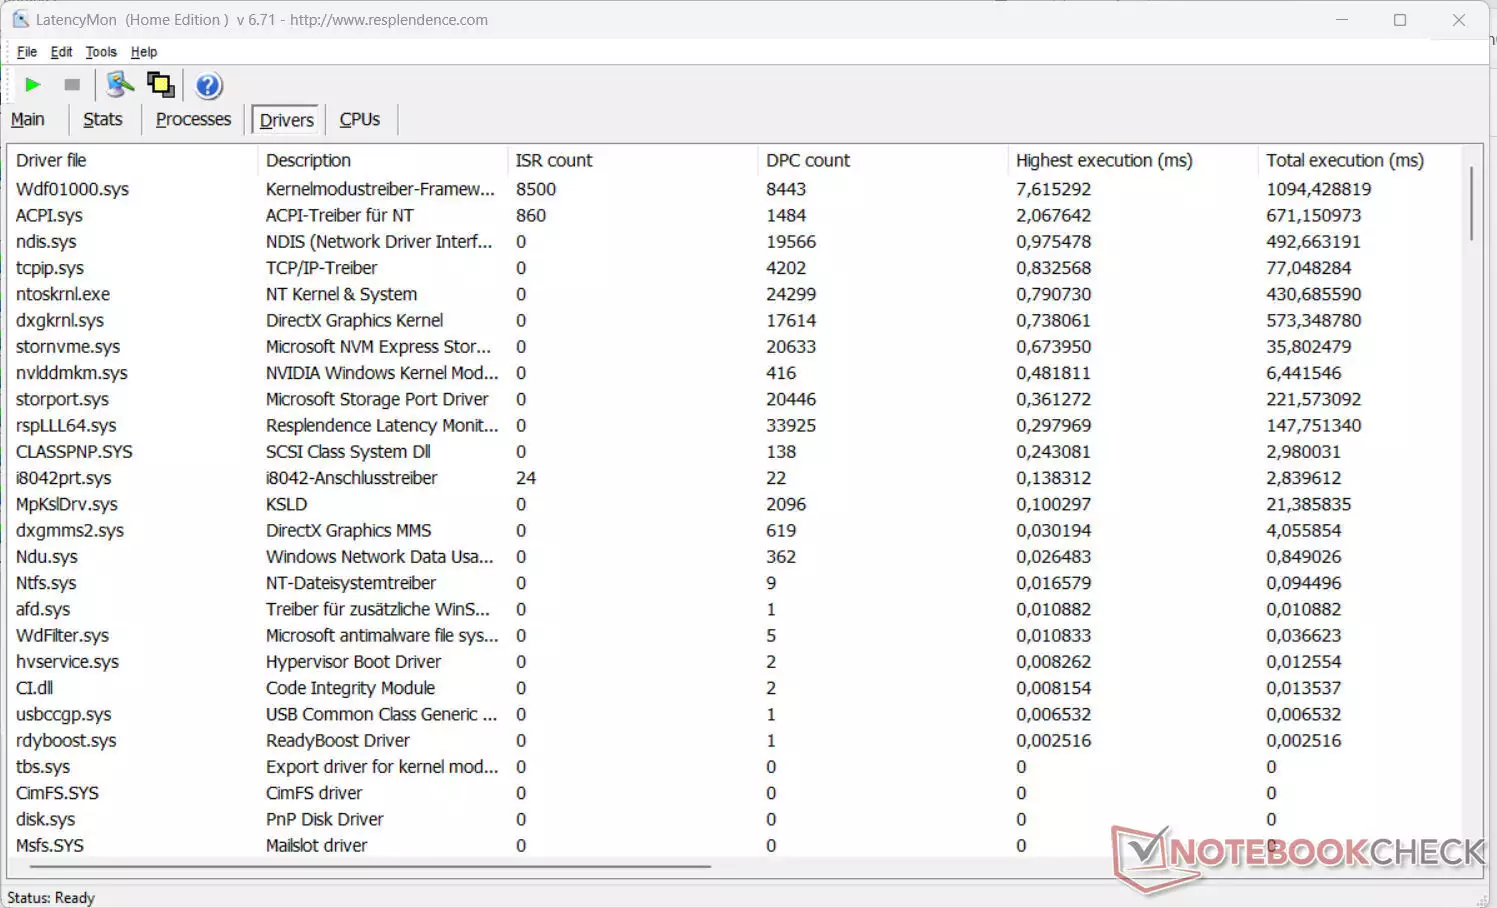1497x908 pixels.
Task: Sort by Total execution (ms) header
Action: pos(1360,160)
